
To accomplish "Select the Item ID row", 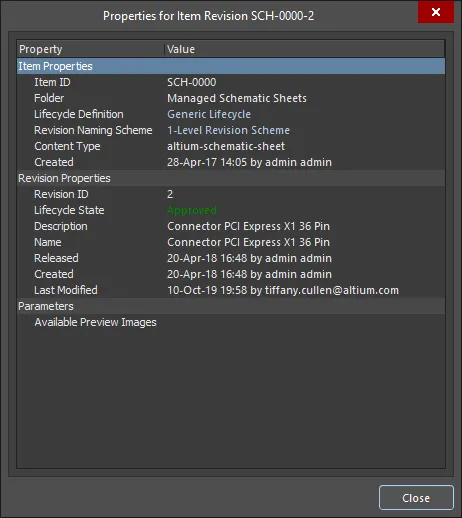I will pyautogui.click(x=231, y=82).
